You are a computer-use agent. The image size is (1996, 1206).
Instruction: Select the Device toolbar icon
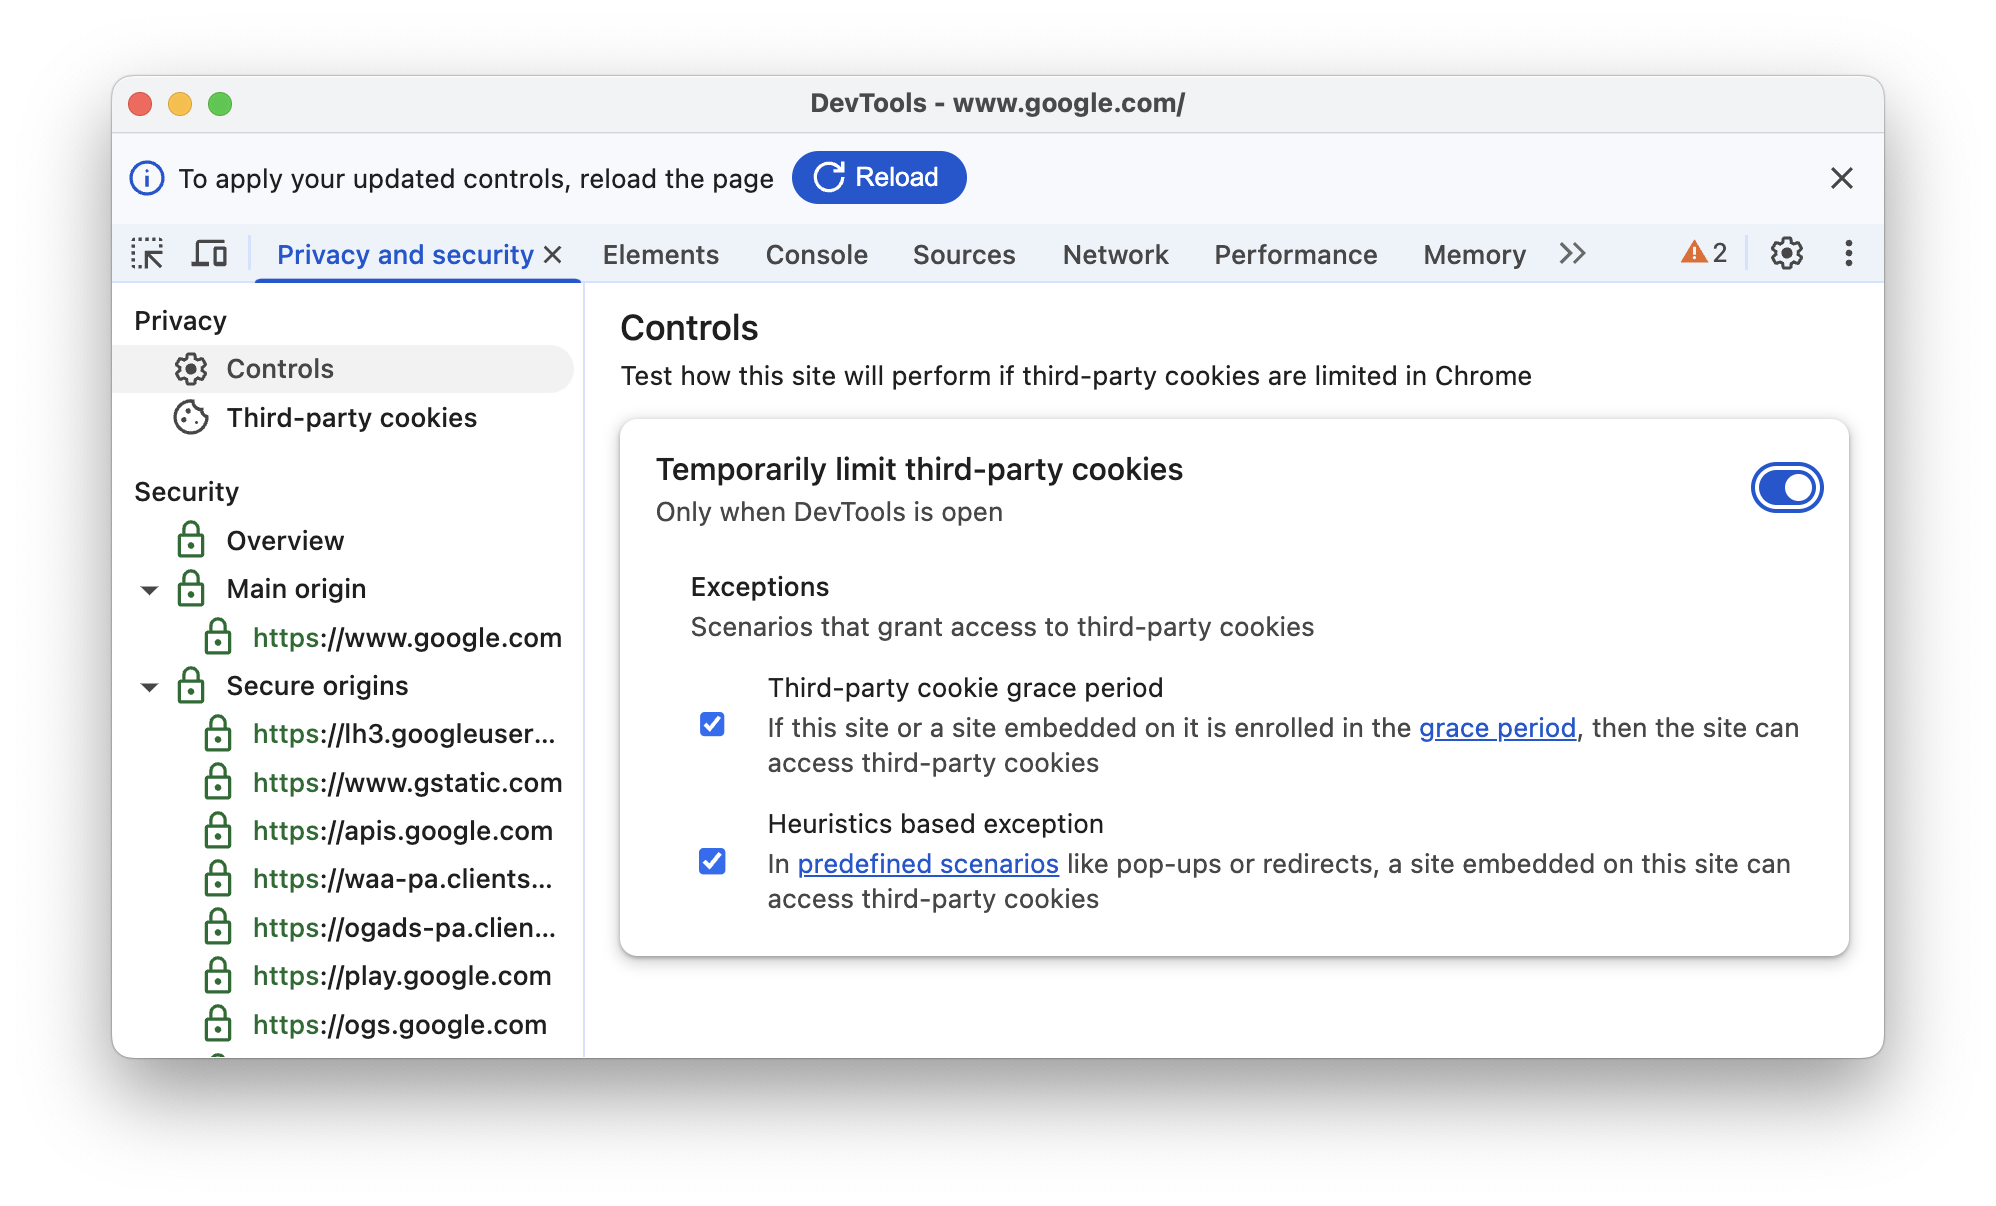click(207, 254)
